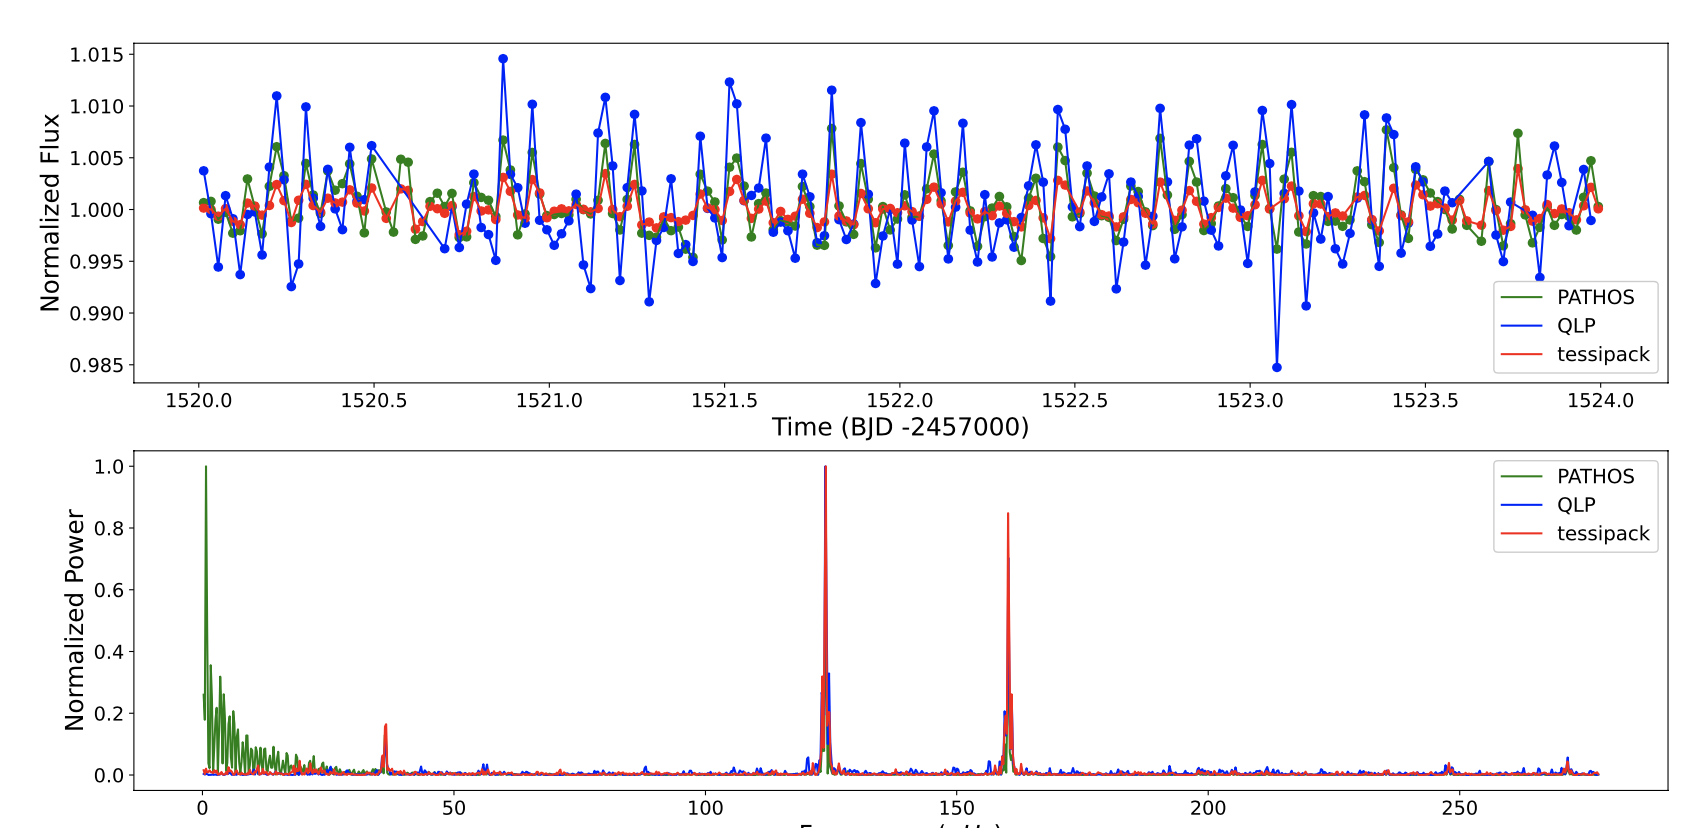Click the 0.6 power tick label
This screenshot has height=828, width=1688.
[109, 591]
